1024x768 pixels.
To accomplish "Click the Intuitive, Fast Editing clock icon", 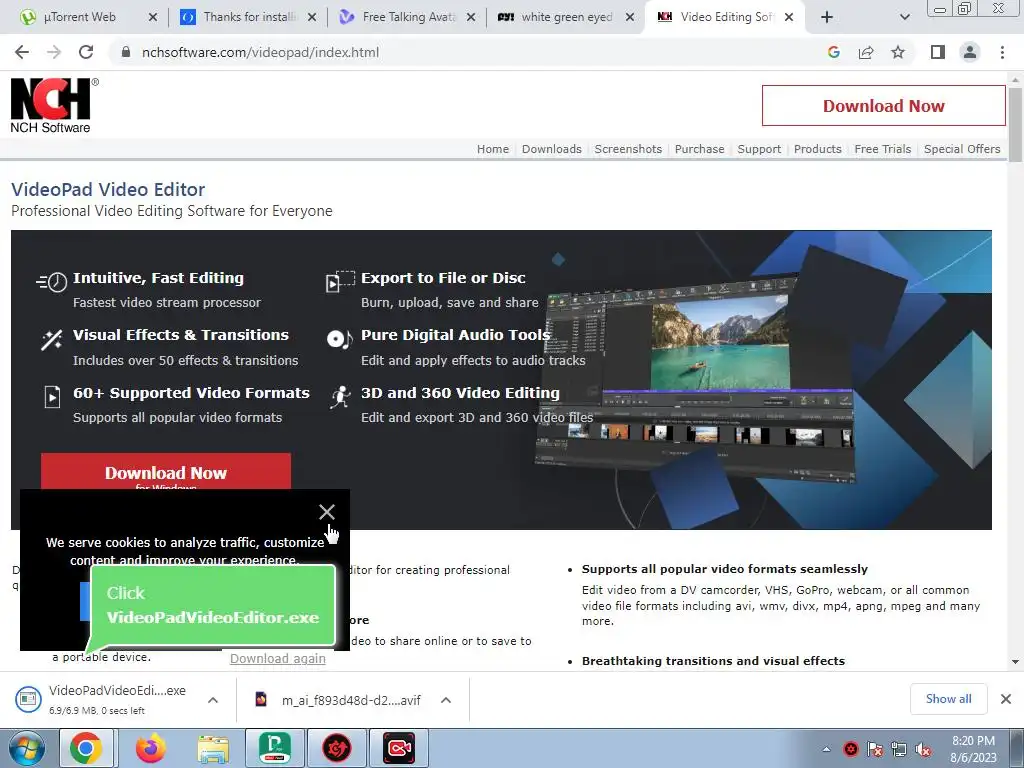I will pos(52,281).
